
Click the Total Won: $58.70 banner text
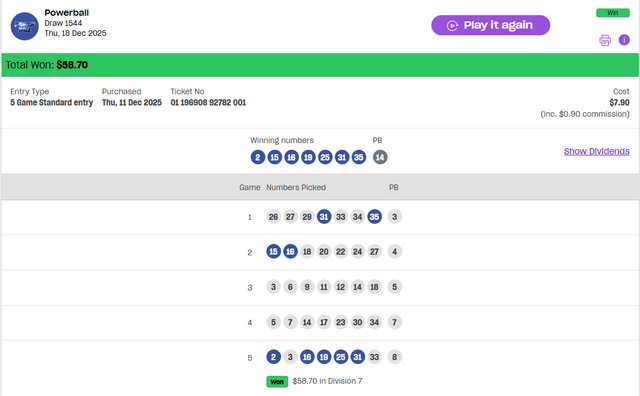pyautogui.click(x=47, y=65)
